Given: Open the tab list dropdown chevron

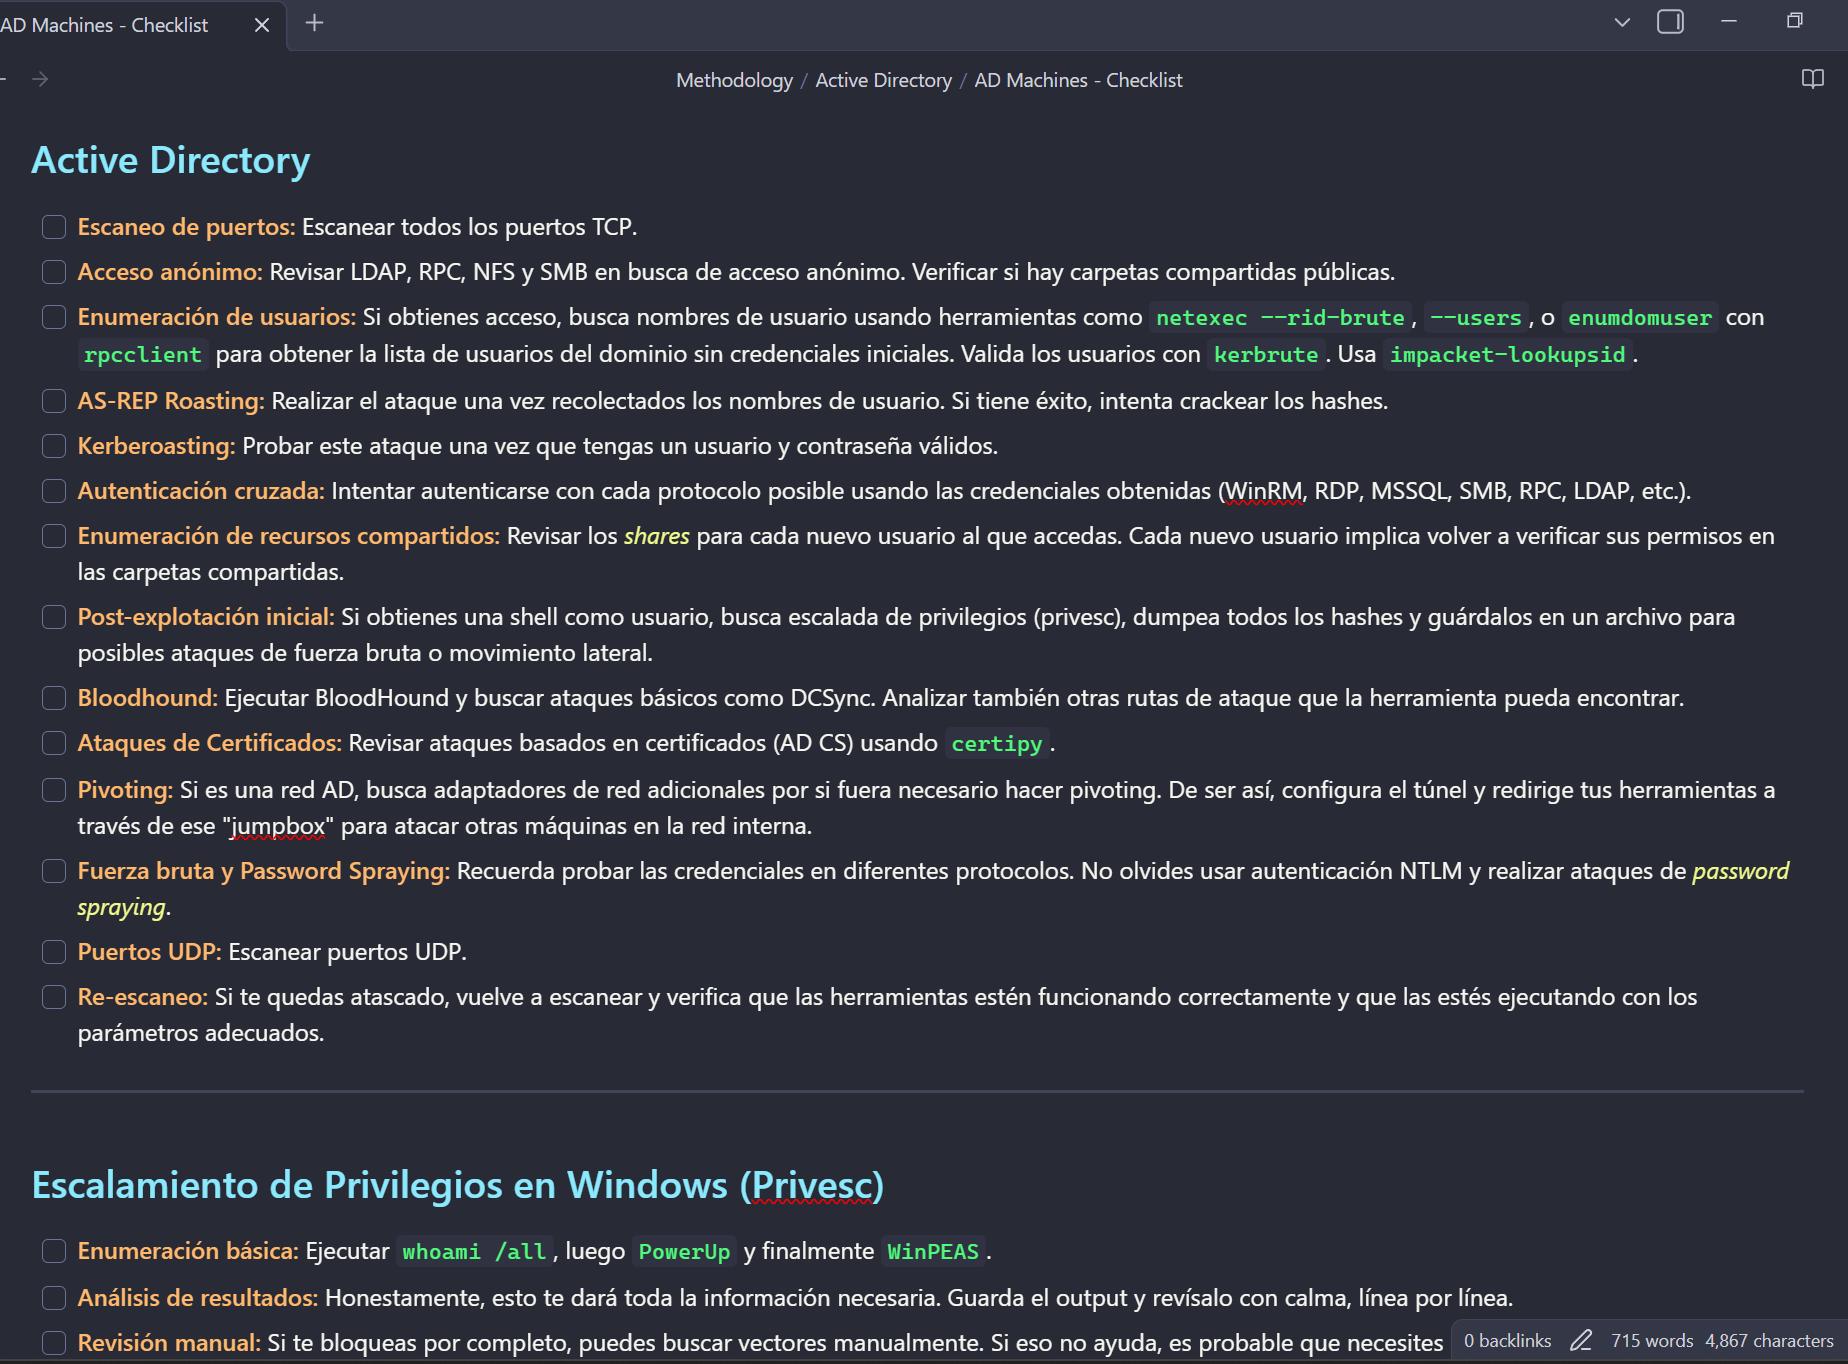Looking at the screenshot, I should 1622,22.
